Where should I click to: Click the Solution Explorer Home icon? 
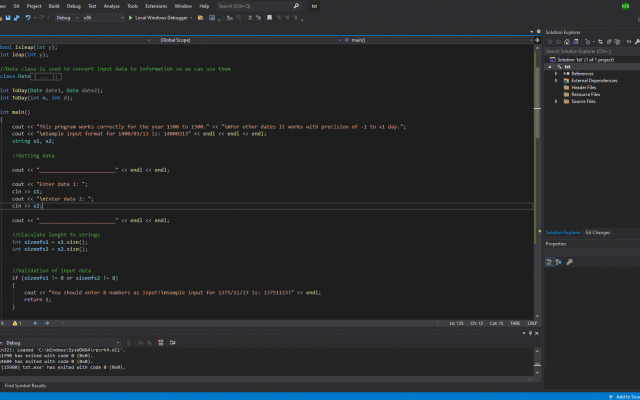point(567,42)
